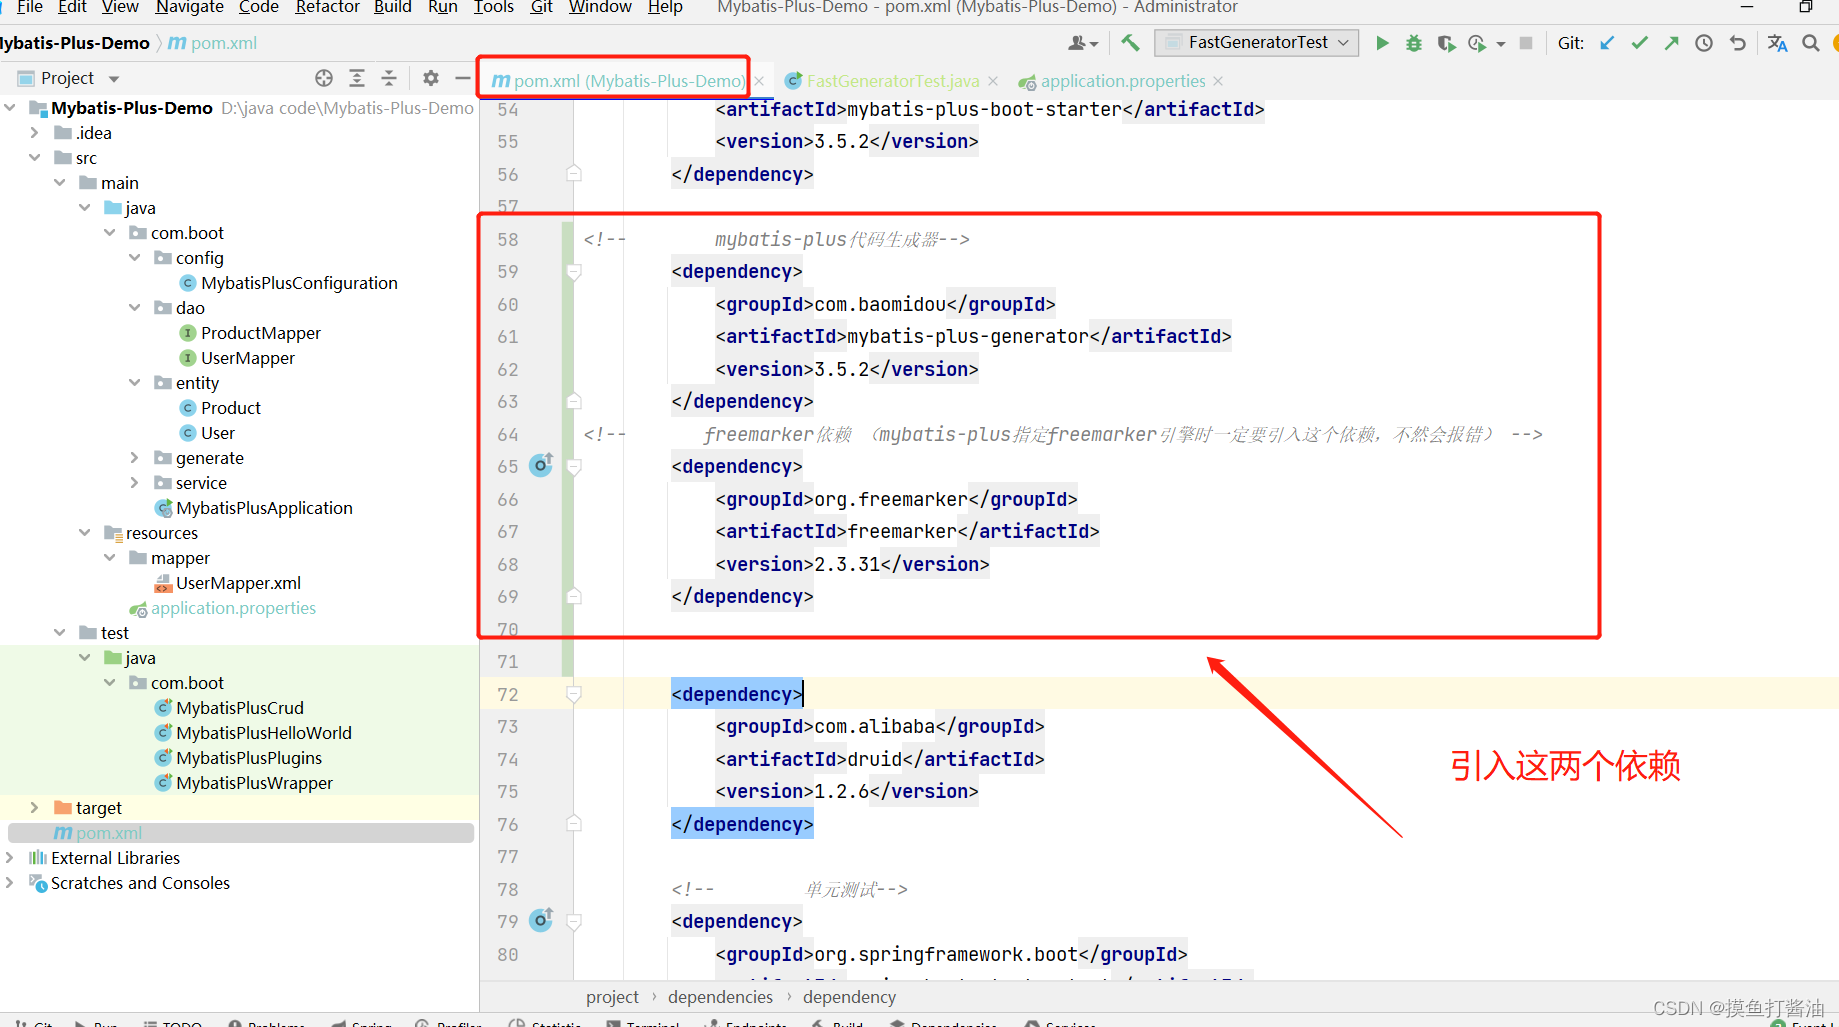Viewport: 1839px width, 1027px height.
Task: Push commits with Git upward arrow
Action: (1672, 43)
